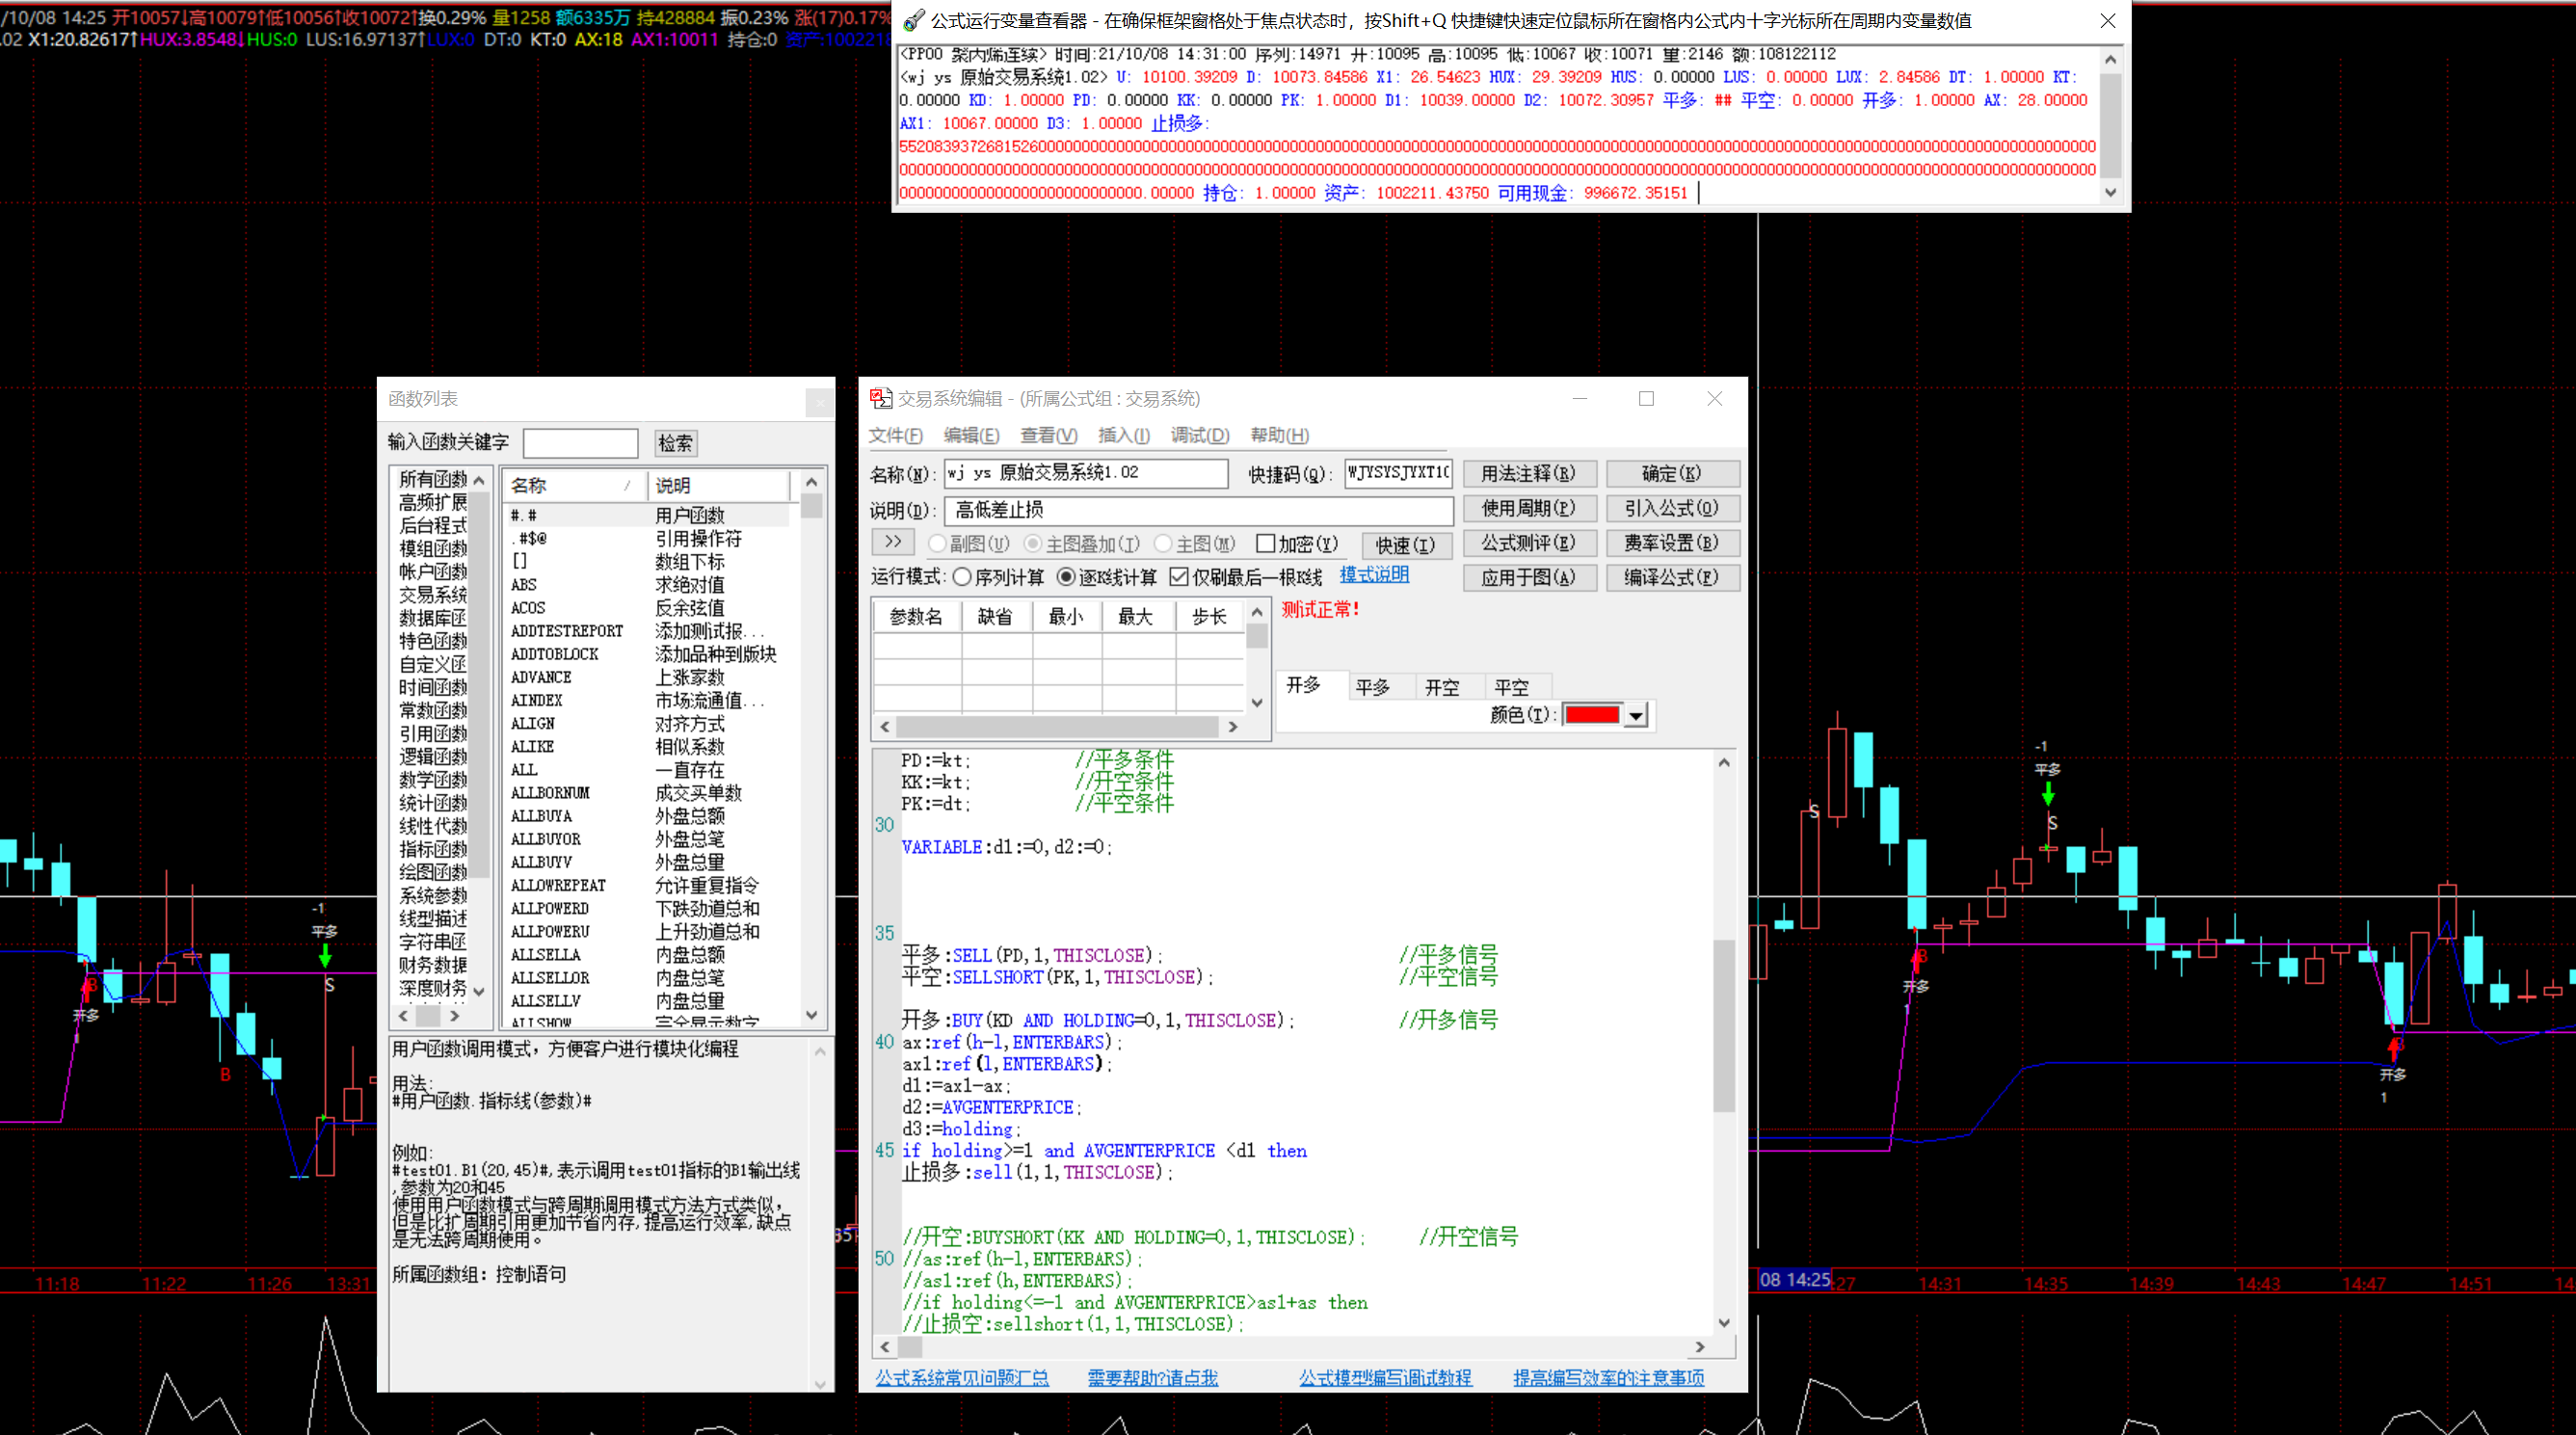Image resolution: width=2576 pixels, height=1435 pixels.
Task: Click the 快捷码 input field
Action: pyautogui.click(x=1397, y=473)
